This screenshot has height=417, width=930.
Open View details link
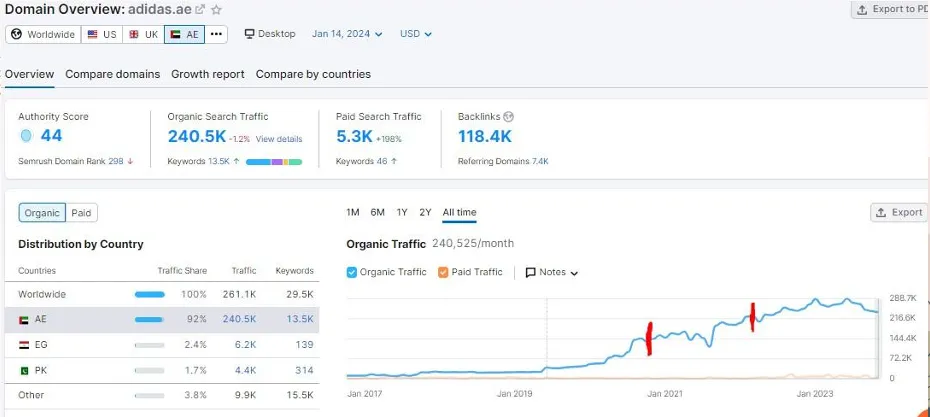click(279, 139)
